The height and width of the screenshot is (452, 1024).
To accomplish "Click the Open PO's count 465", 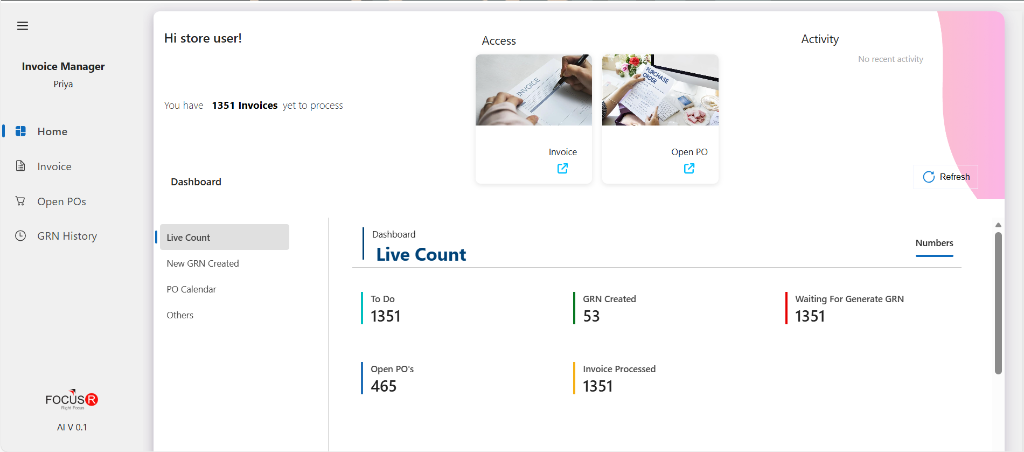I will pyautogui.click(x=384, y=386).
